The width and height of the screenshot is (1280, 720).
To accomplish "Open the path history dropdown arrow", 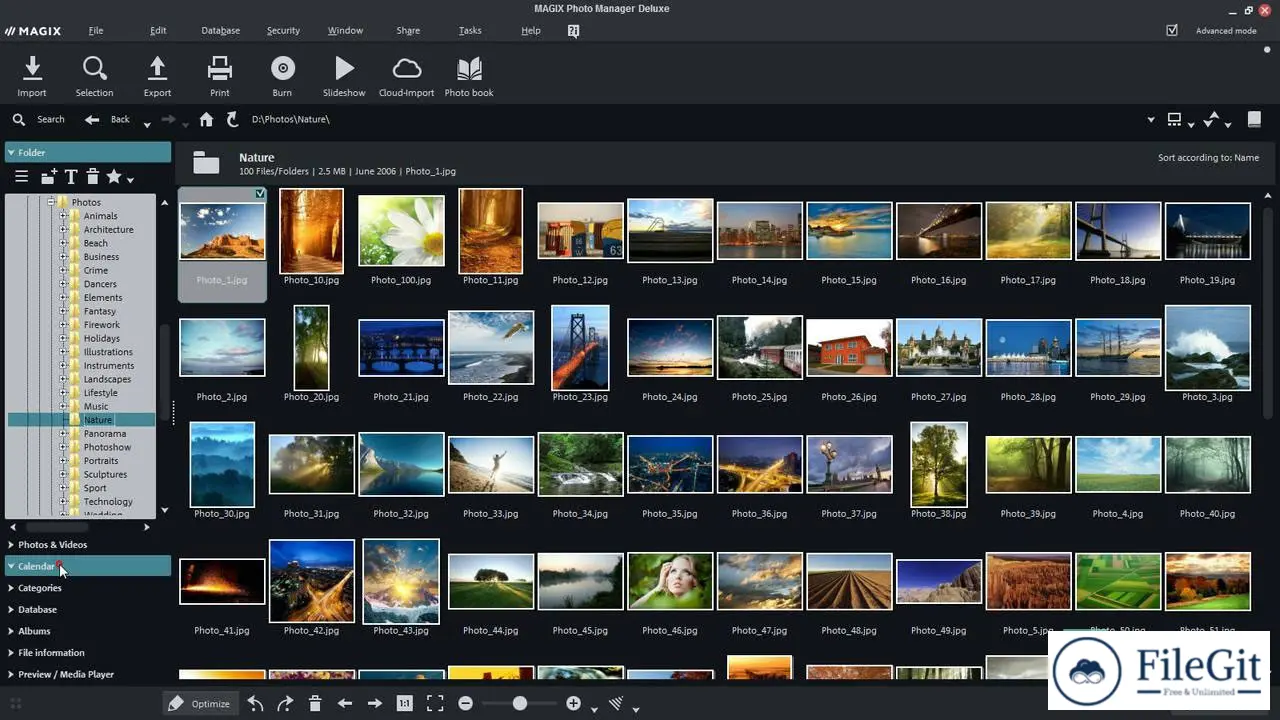I will (1151, 120).
